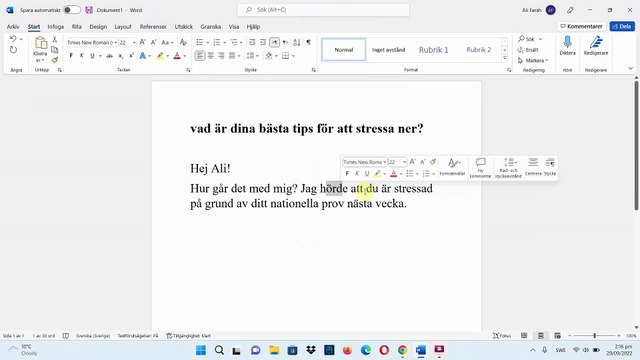Increase indent in the Stycke group
The height and width of the screenshot is (360, 640).
point(263,42)
